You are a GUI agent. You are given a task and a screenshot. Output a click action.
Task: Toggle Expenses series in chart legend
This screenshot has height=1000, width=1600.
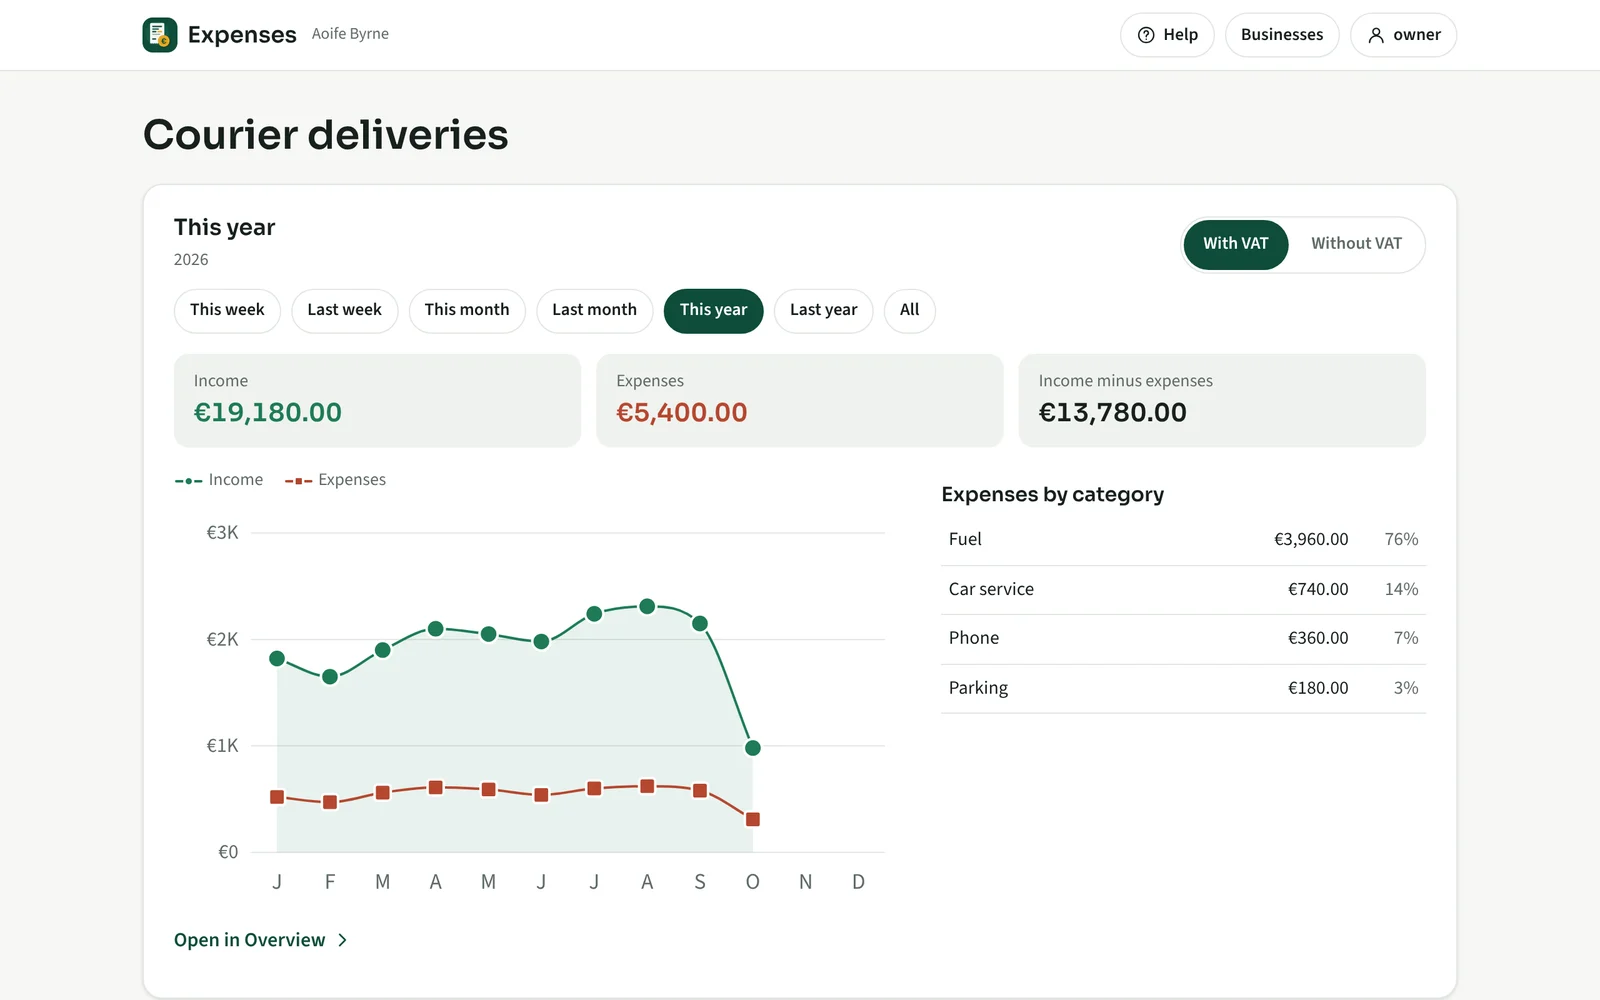click(x=335, y=480)
